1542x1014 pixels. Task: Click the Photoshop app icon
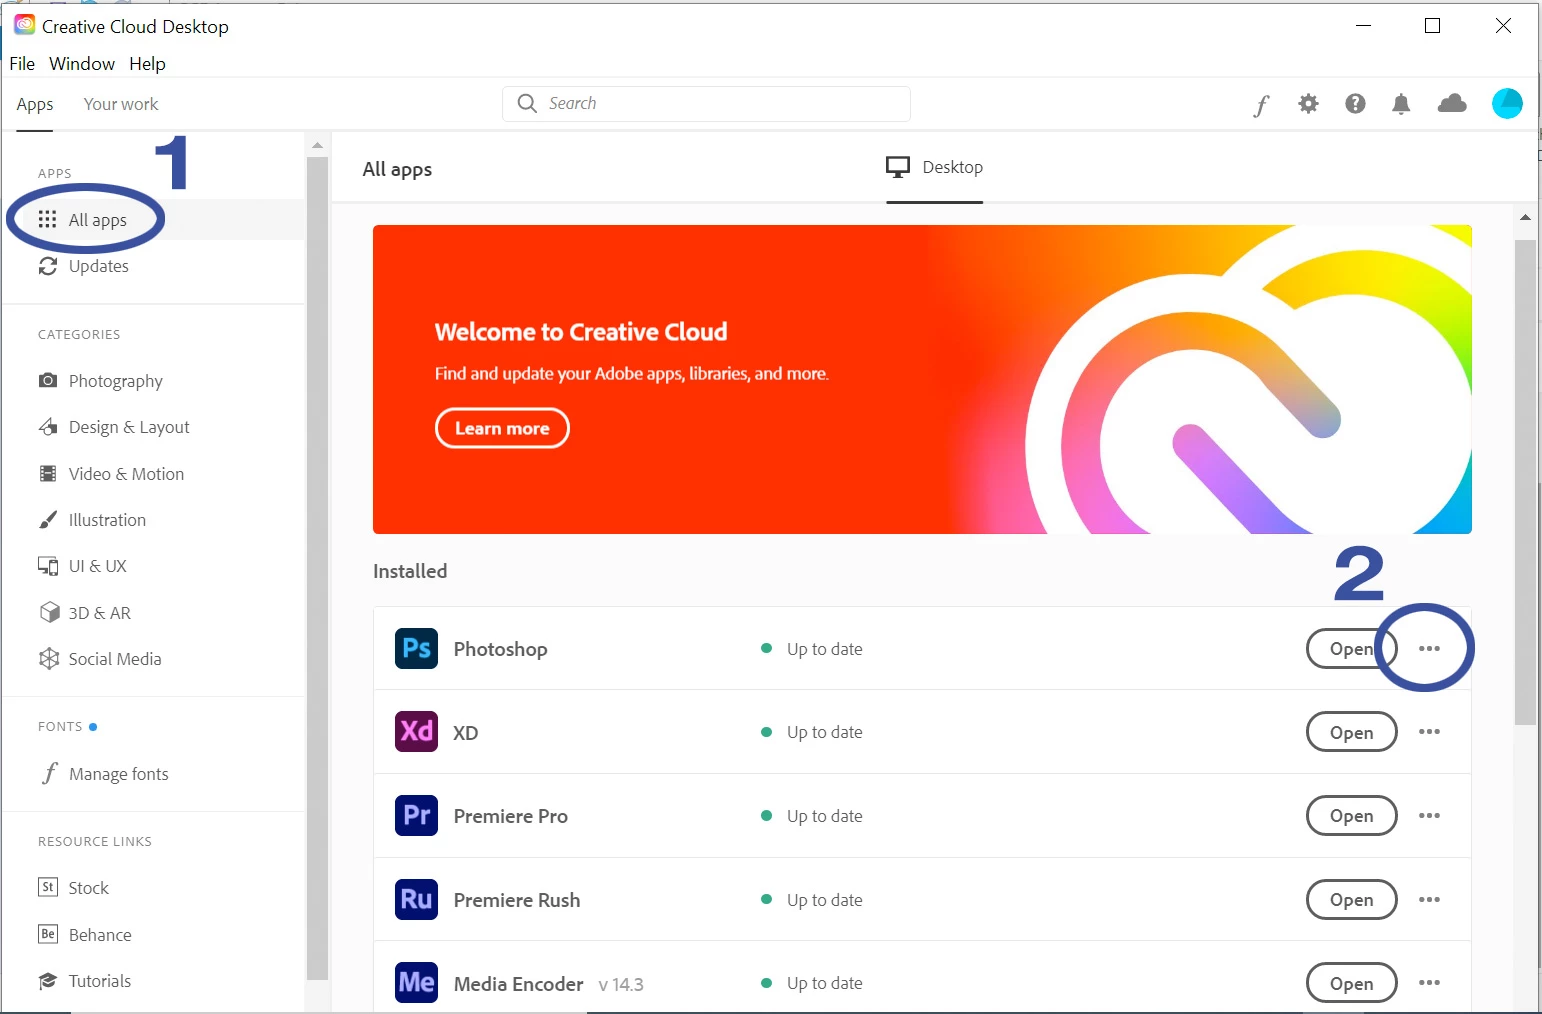tap(416, 649)
